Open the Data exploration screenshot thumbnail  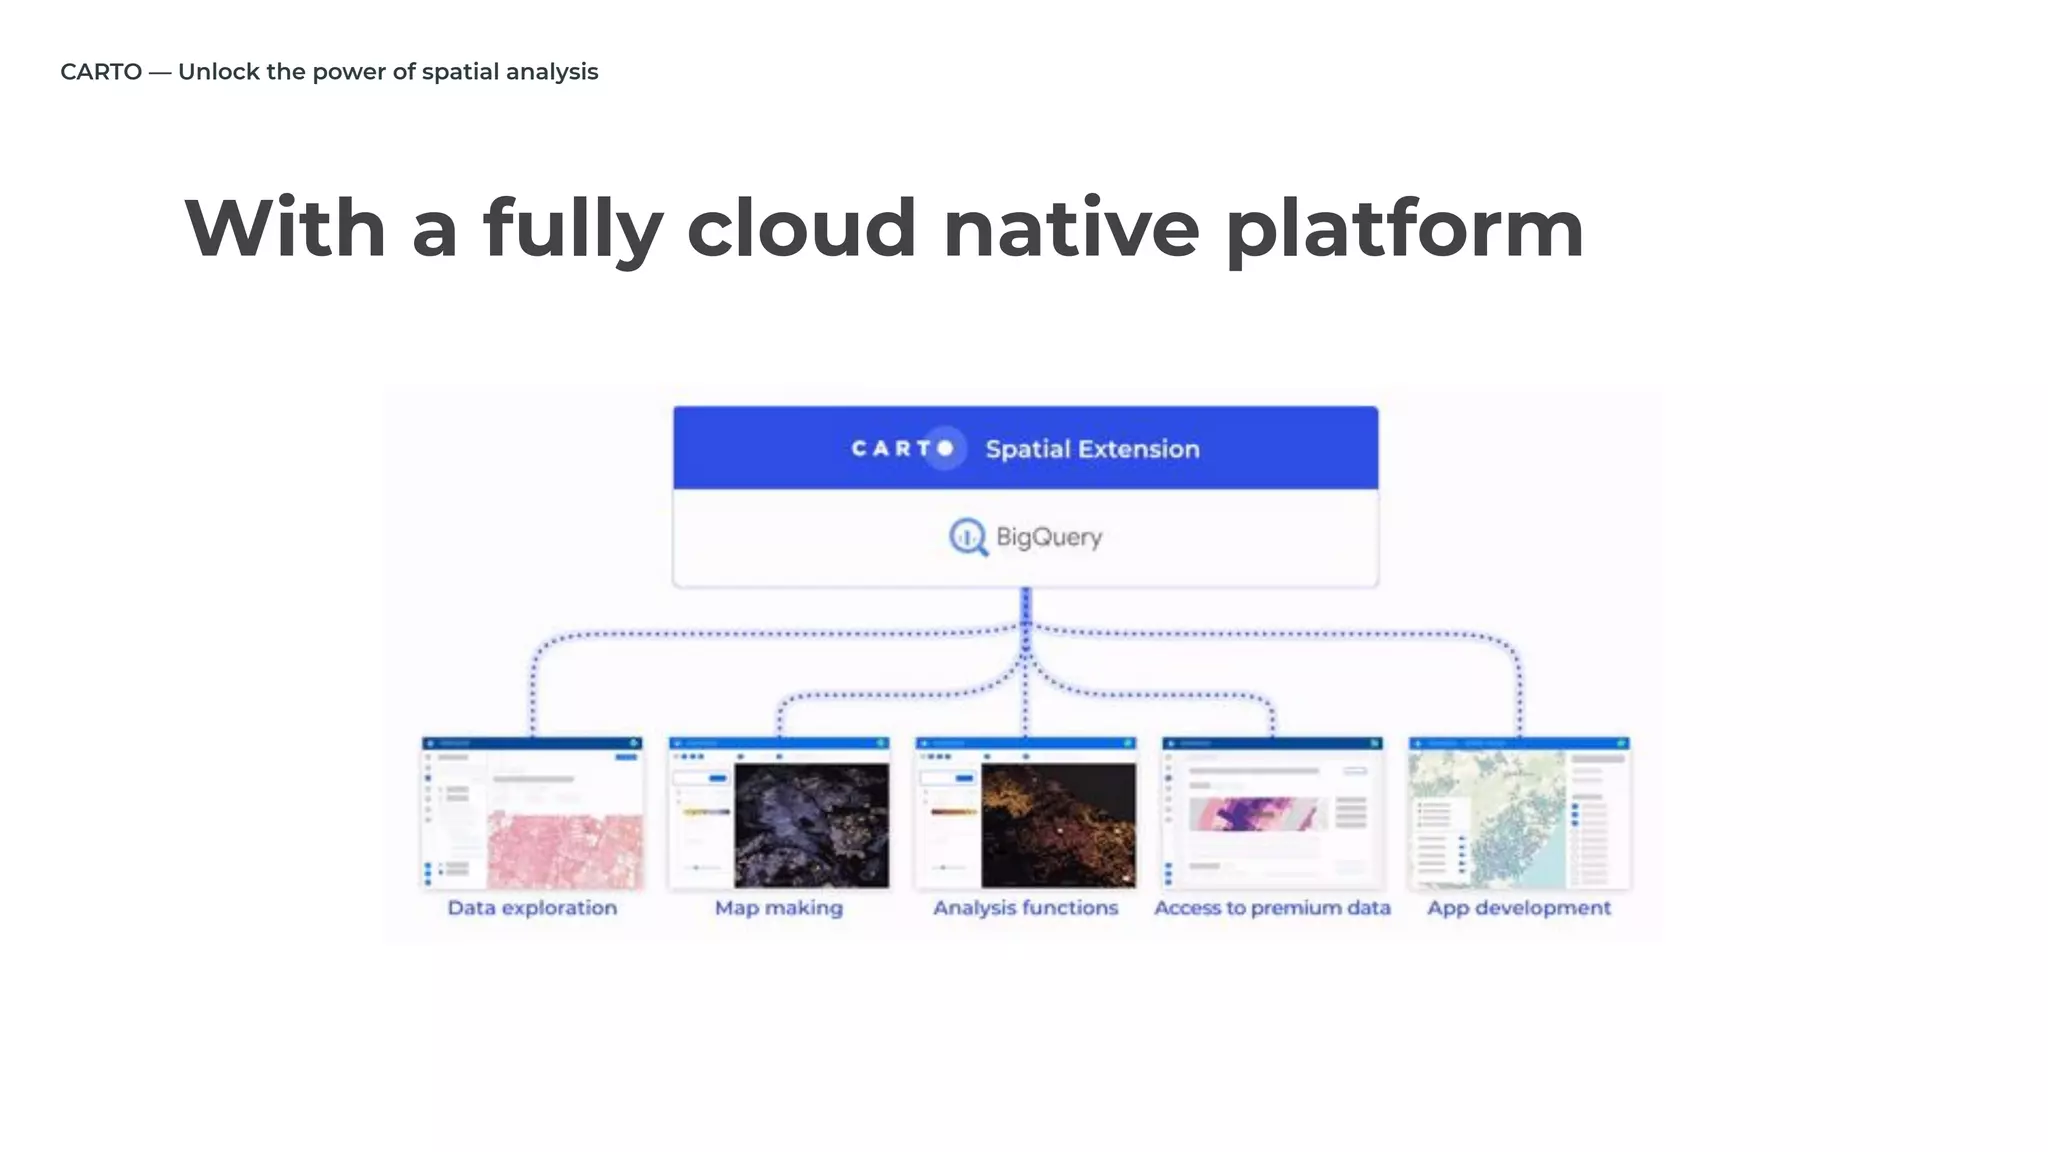coord(532,813)
